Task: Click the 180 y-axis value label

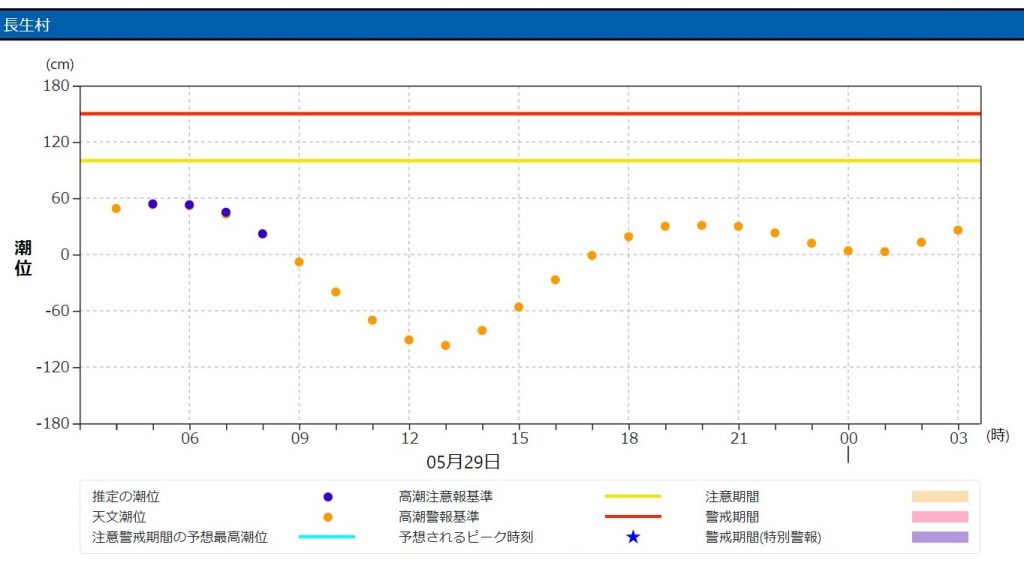Action: tap(56, 86)
